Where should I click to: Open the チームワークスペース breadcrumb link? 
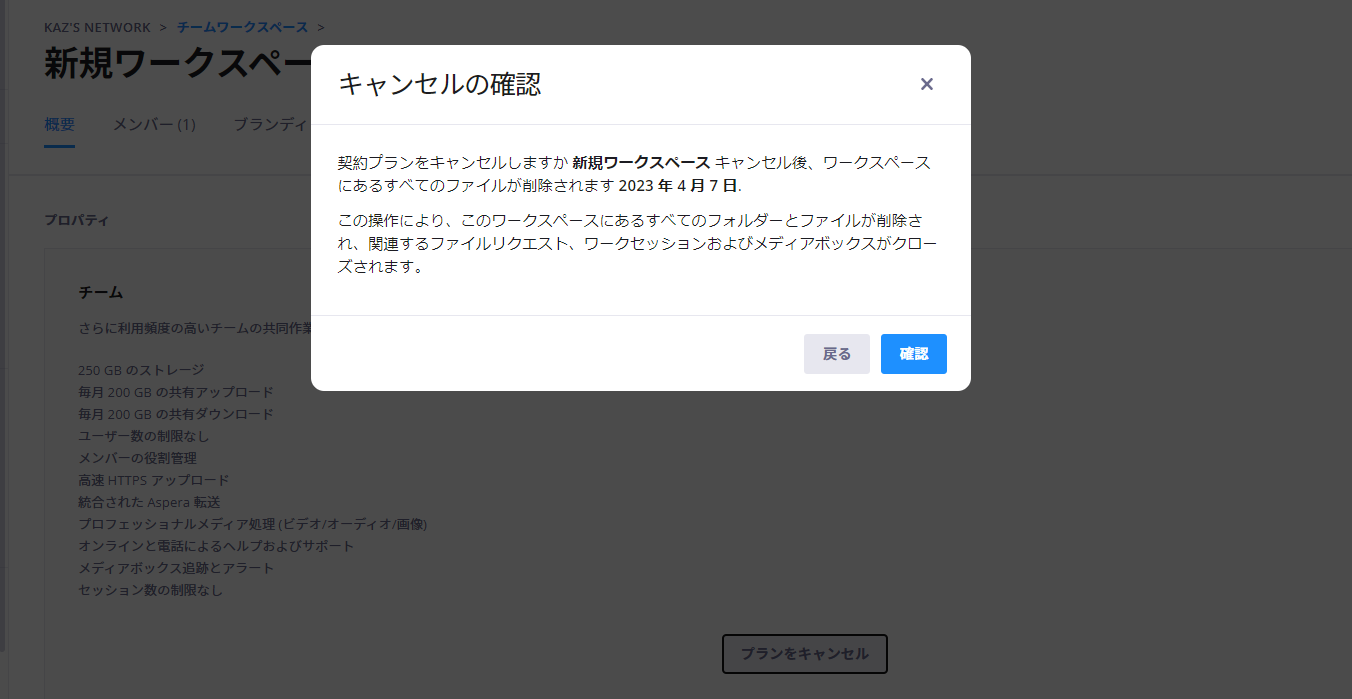(x=243, y=27)
